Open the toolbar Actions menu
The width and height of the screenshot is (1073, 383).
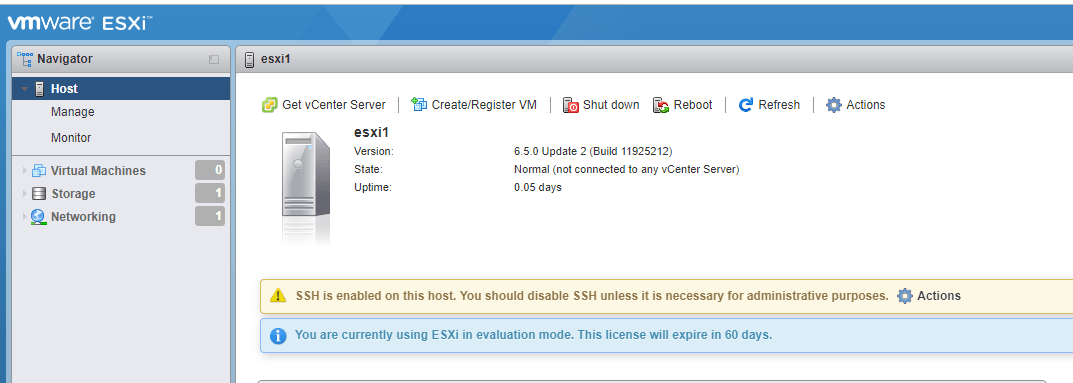855,105
